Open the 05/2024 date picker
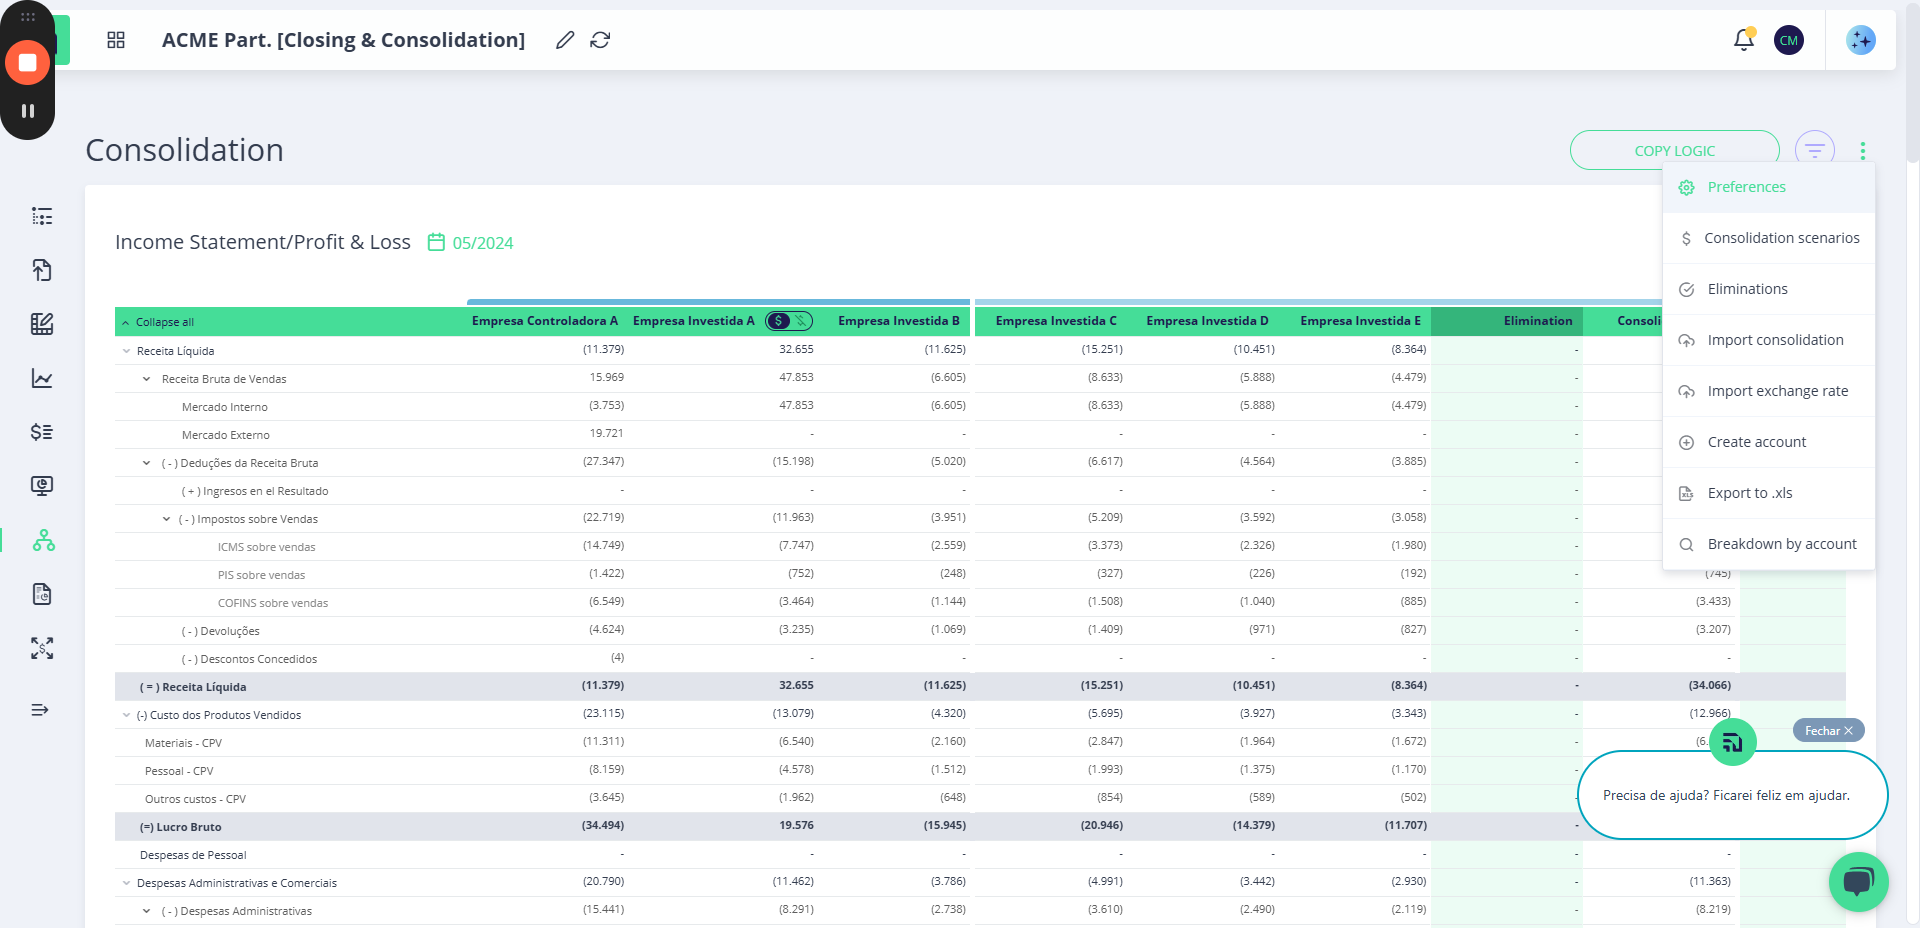1920x928 pixels. point(471,243)
